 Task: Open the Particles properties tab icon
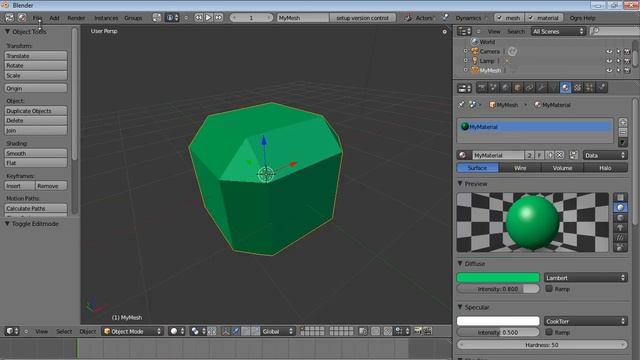589,87
